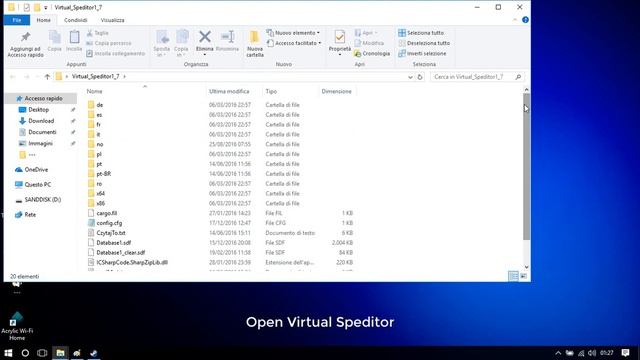Click Virtual_Speditor1_7 in address bar

[x=96, y=76]
